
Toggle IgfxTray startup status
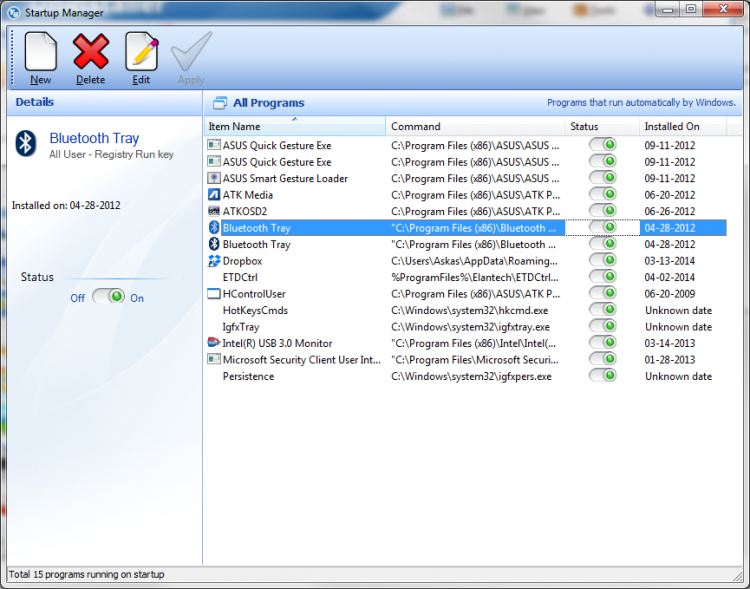[x=602, y=326]
